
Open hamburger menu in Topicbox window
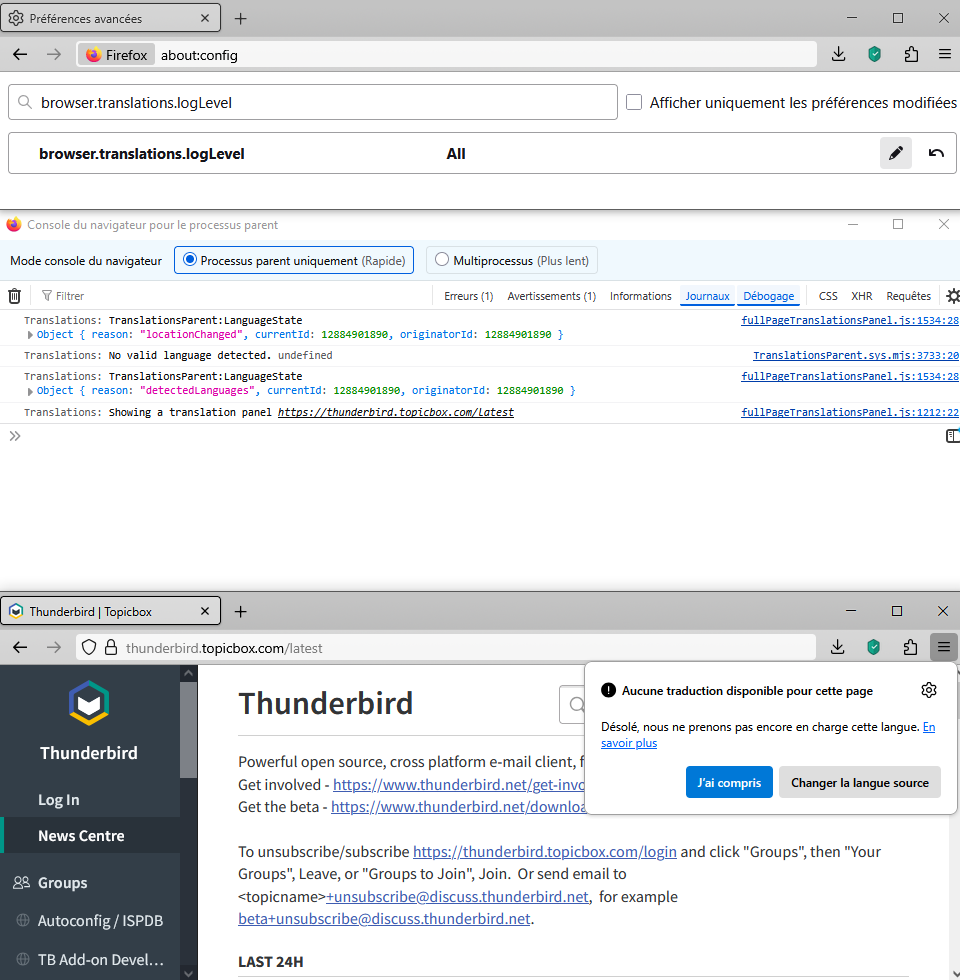tap(944, 648)
